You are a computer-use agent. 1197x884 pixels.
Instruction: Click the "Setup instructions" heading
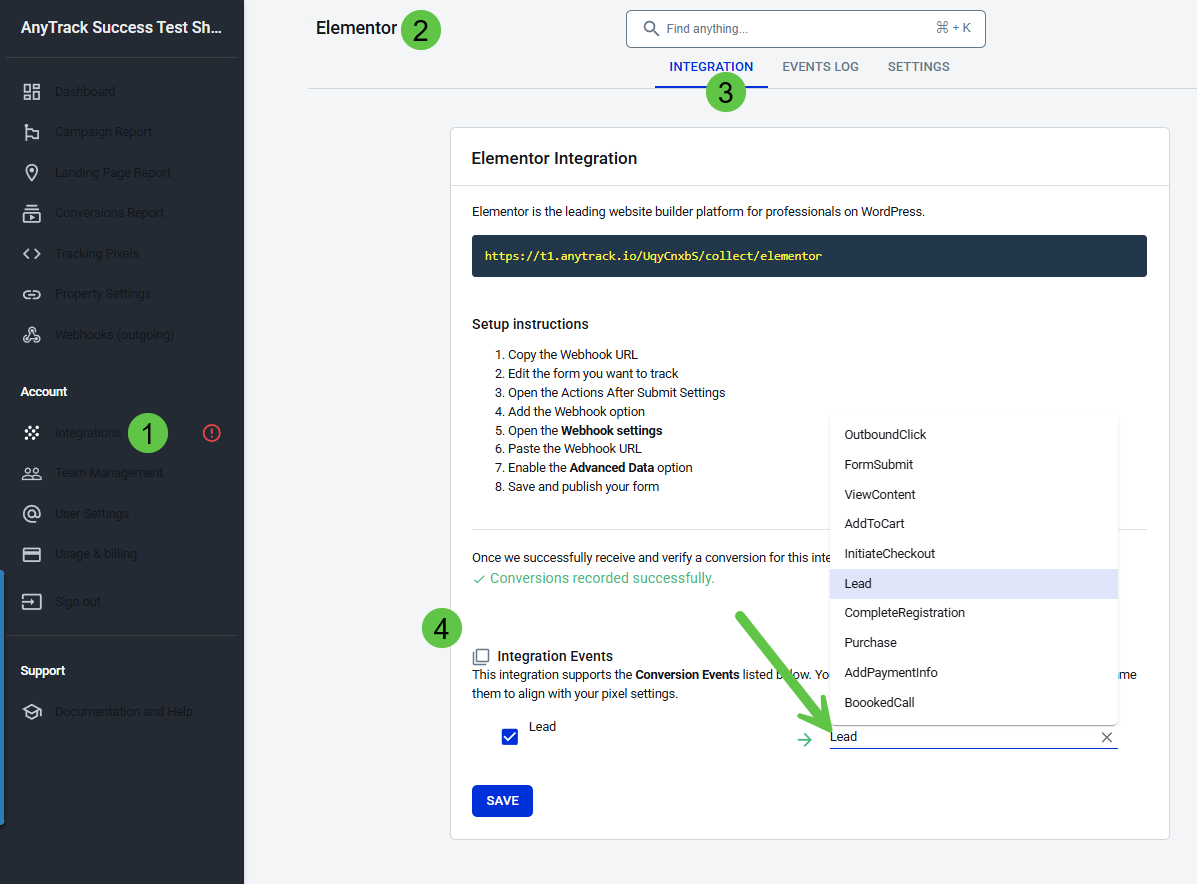pos(530,324)
